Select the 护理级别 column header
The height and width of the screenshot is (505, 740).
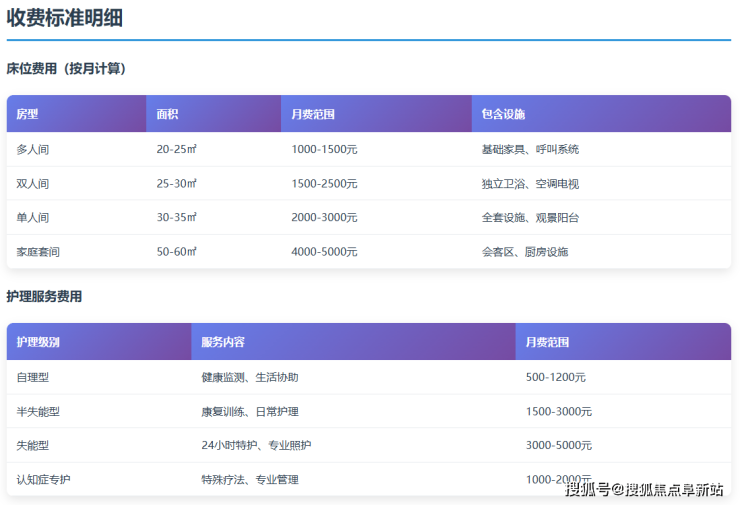[x=38, y=342]
